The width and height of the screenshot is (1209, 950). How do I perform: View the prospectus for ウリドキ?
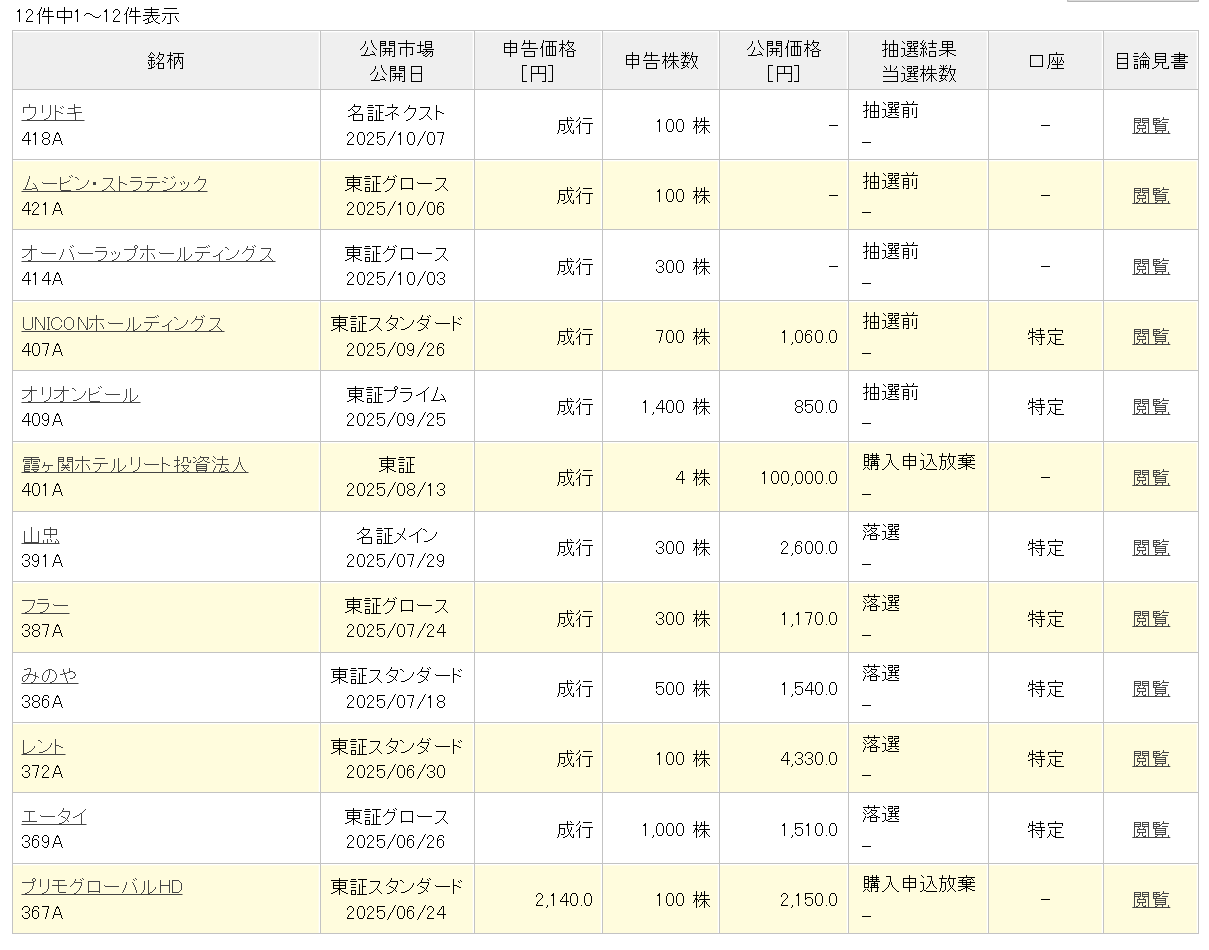click(x=1150, y=126)
